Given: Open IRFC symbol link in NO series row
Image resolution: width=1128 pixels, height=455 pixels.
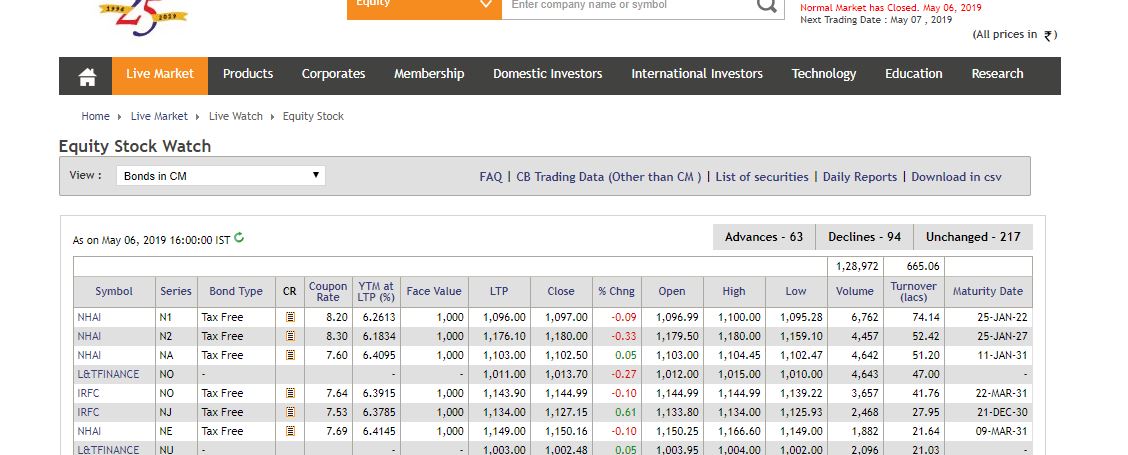Looking at the screenshot, I should [x=88, y=393].
